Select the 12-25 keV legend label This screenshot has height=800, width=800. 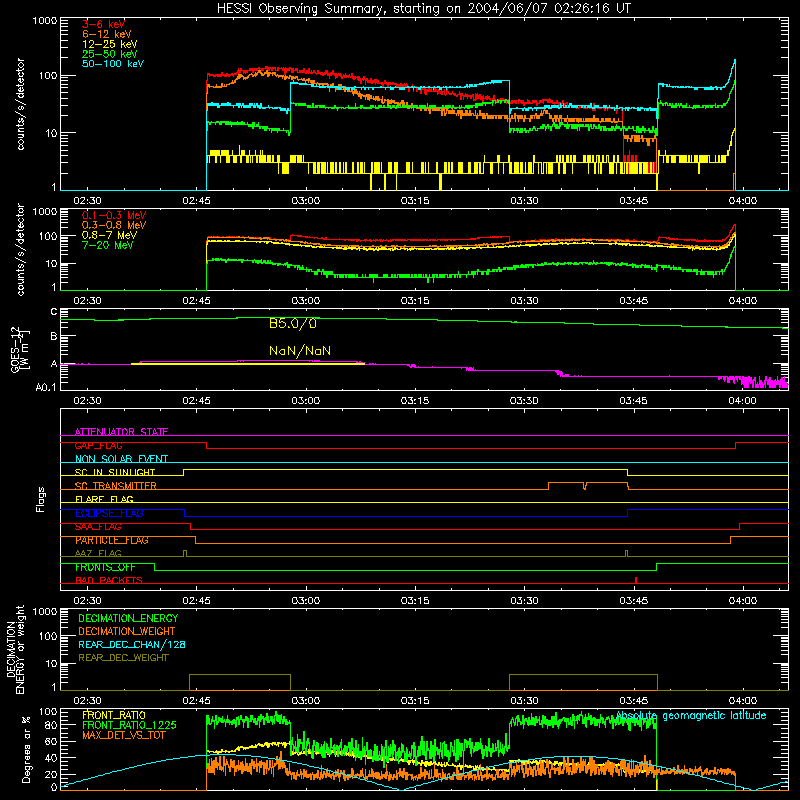[109, 44]
